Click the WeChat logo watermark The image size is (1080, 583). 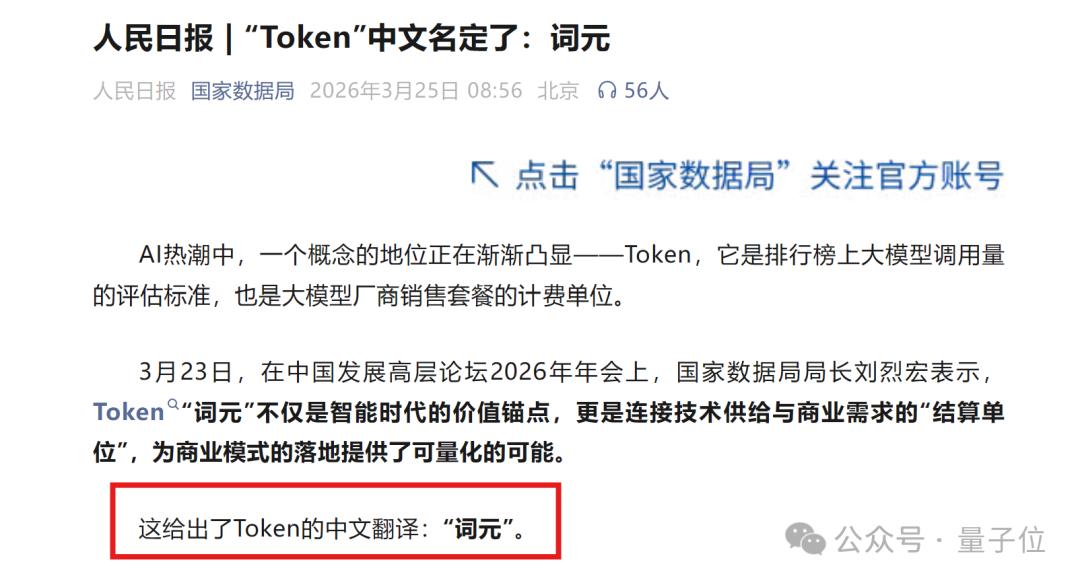coord(805,538)
